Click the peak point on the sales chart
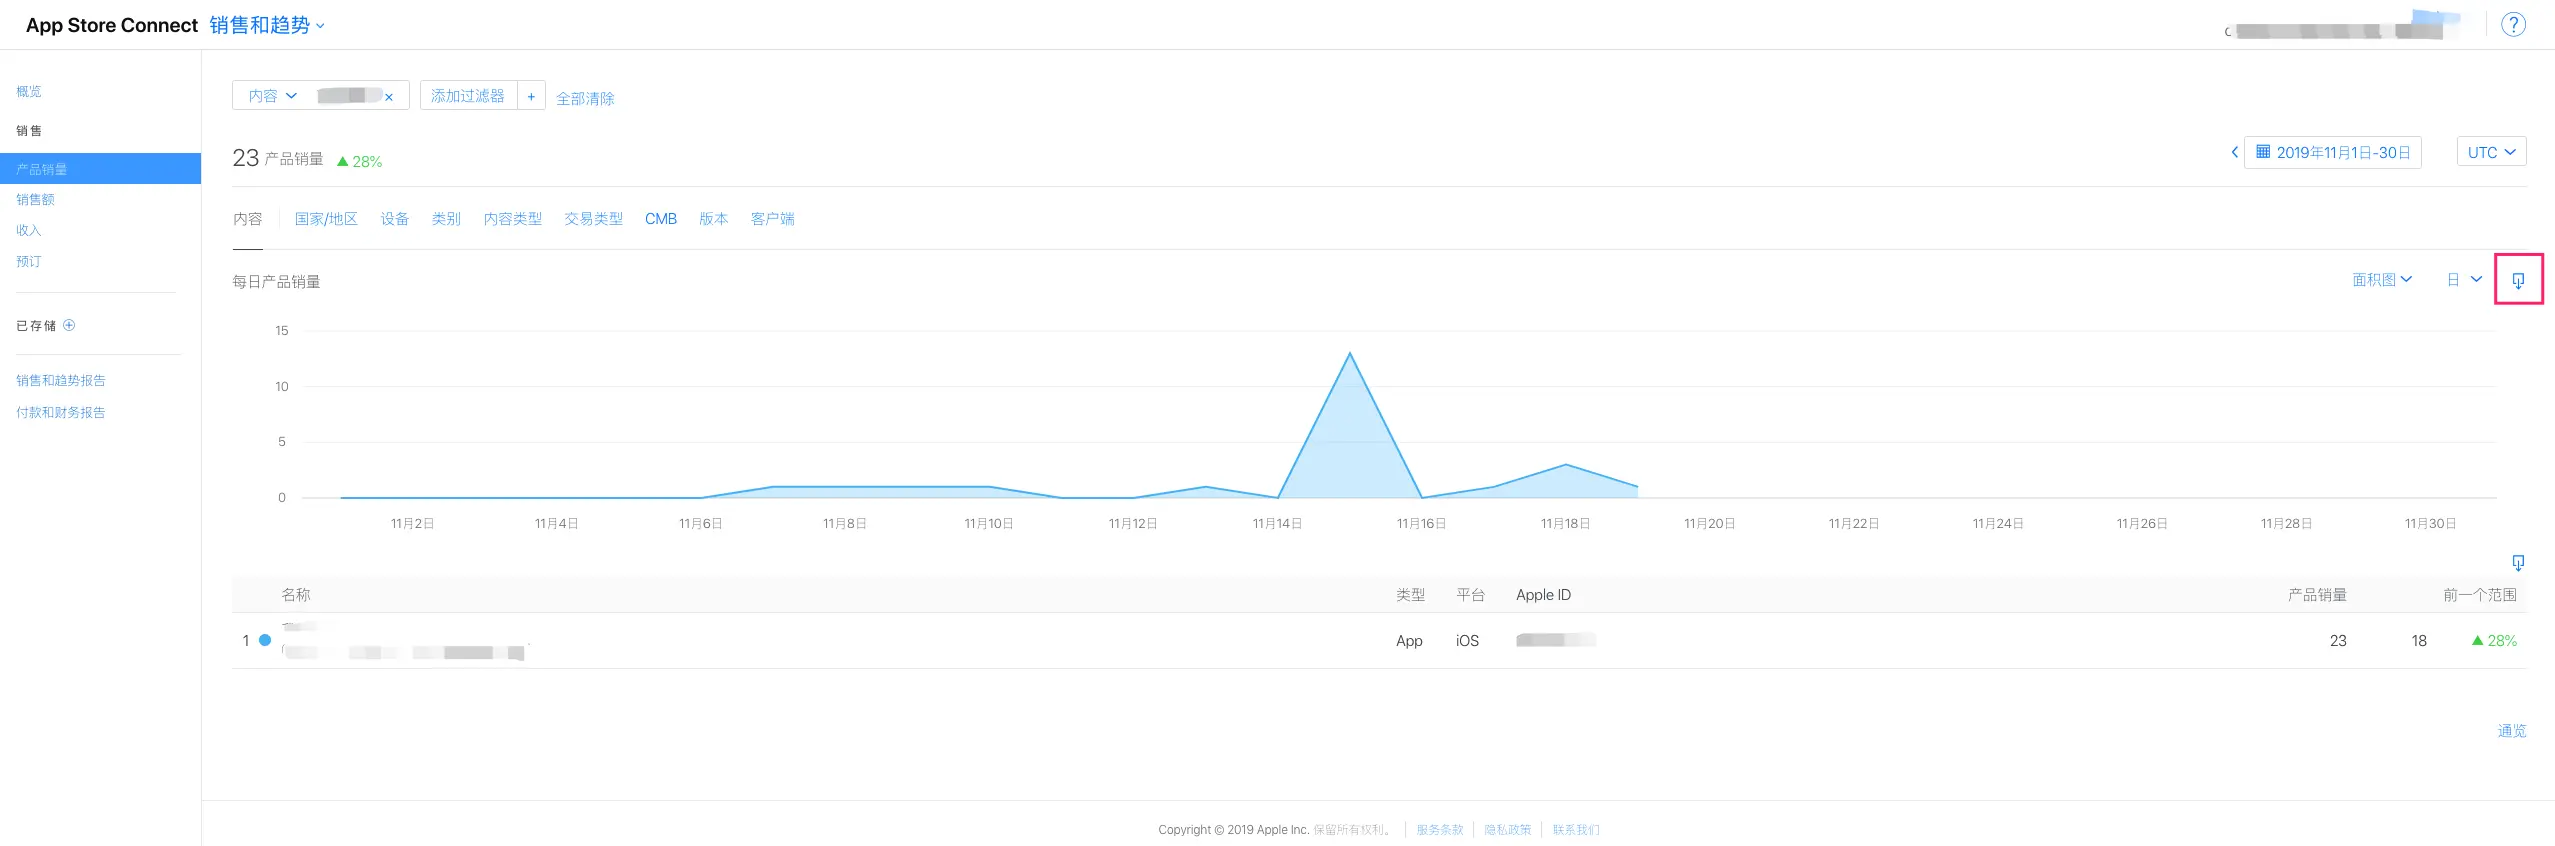Screen dimensions: 2555x846 (x=1349, y=353)
